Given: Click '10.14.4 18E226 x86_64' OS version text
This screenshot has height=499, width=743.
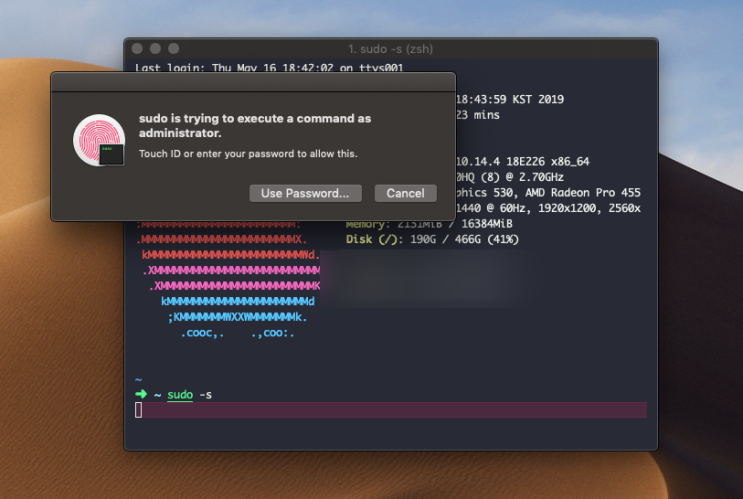Looking at the screenshot, I should pyautogui.click(x=523, y=162).
